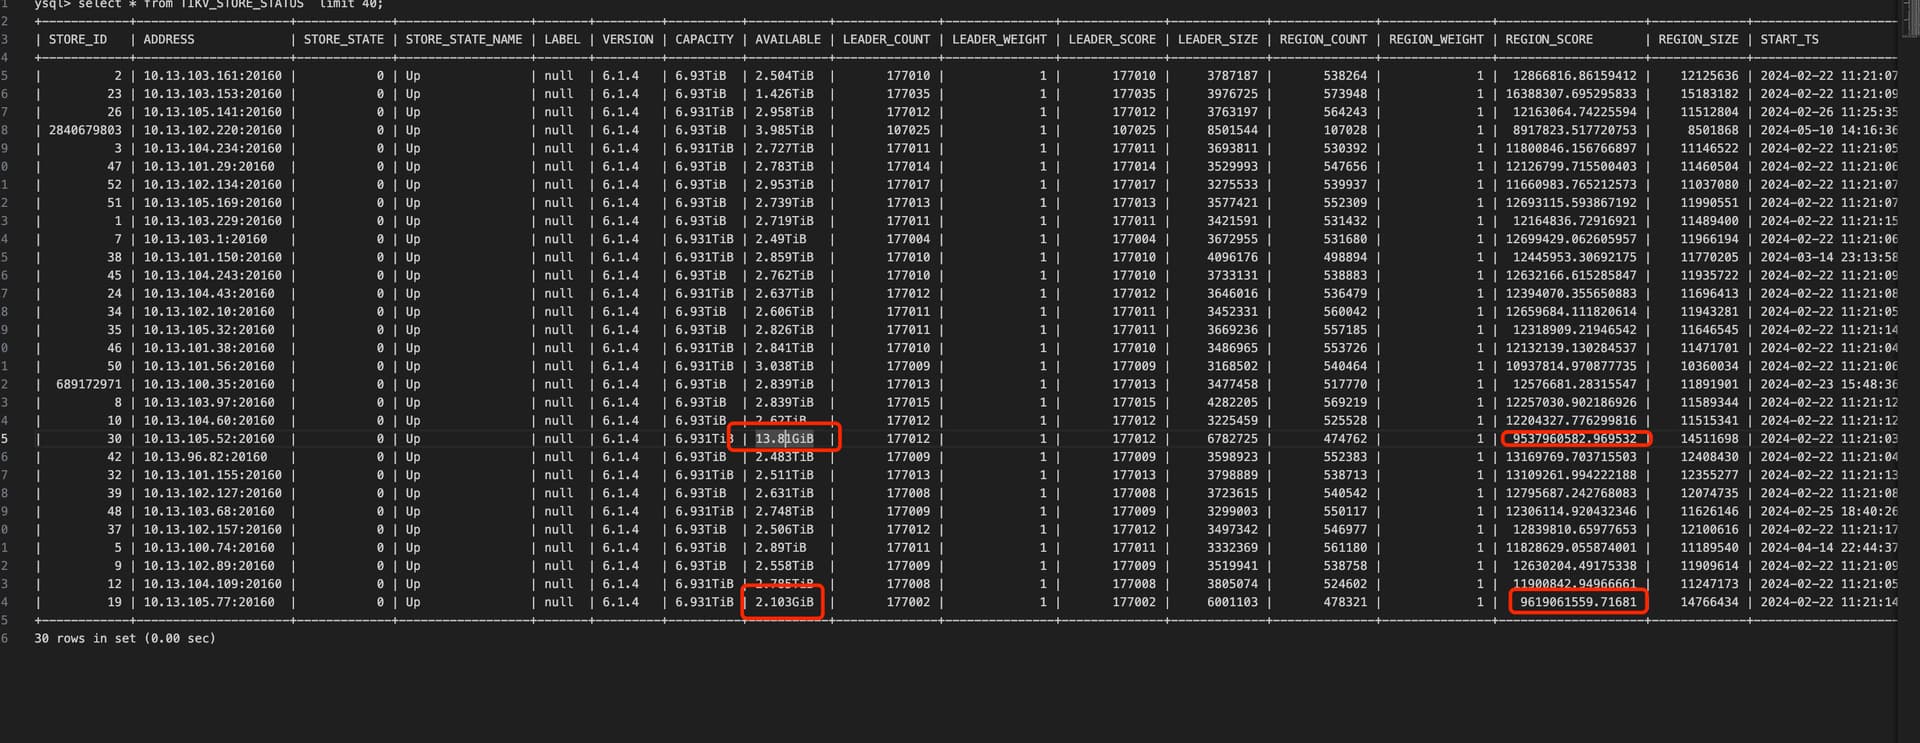Select store ID 2840679803
Screen dimensions: 1920x743
[x=85, y=130]
